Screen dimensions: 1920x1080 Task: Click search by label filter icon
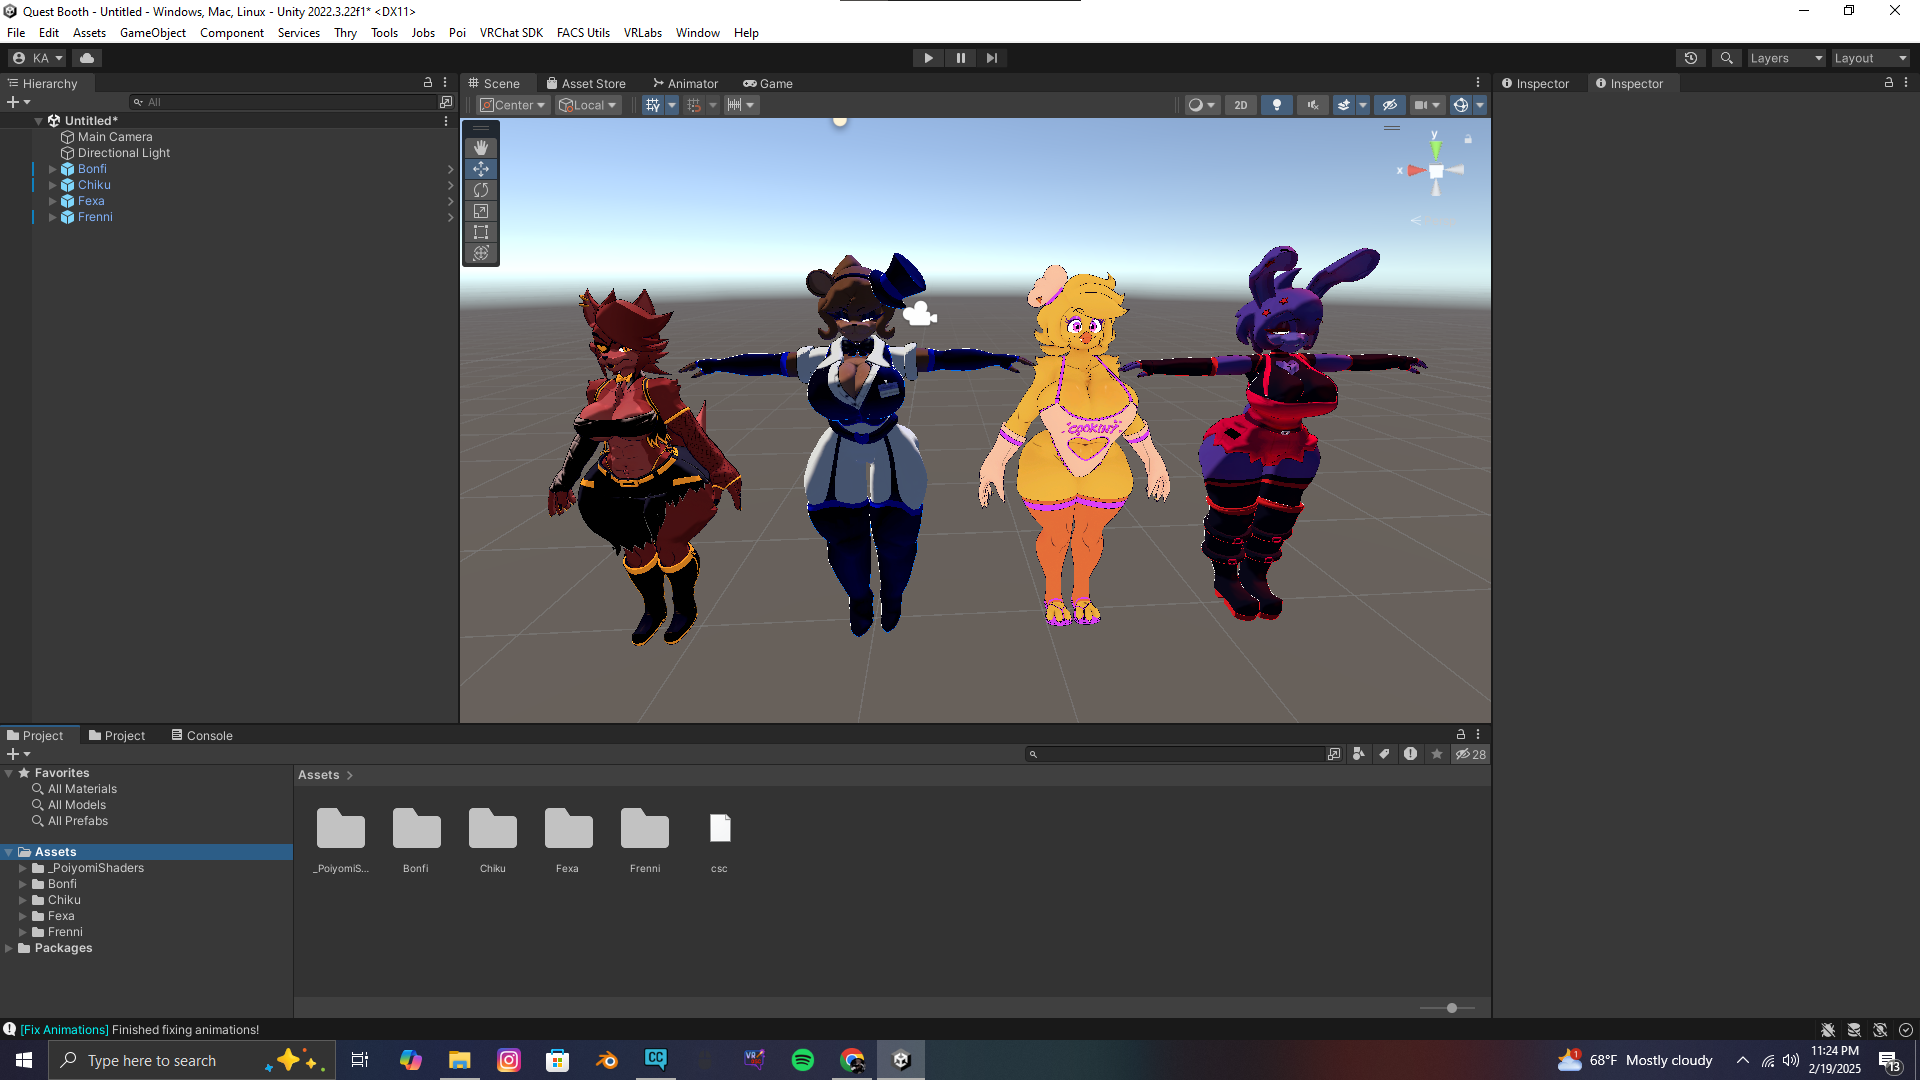click(1385, 755)
